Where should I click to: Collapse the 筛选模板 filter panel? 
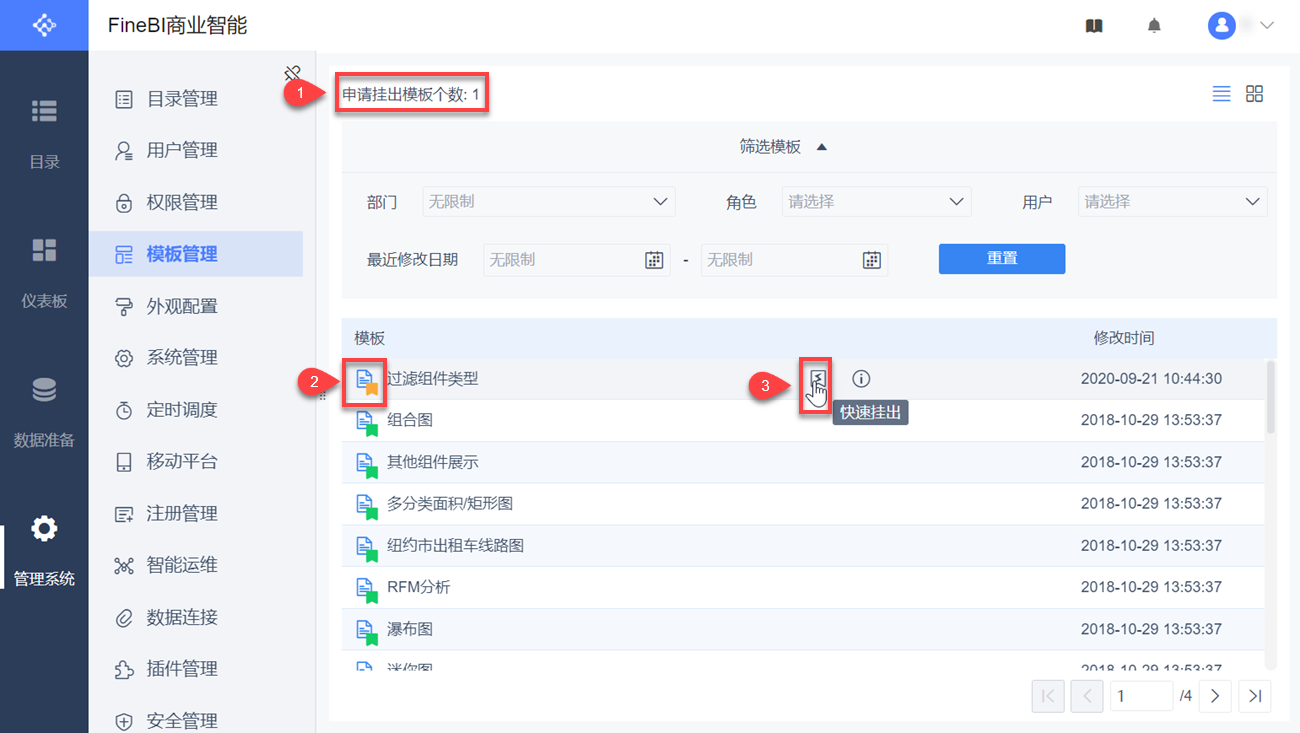pyautogui.click(x=783, y=147)
